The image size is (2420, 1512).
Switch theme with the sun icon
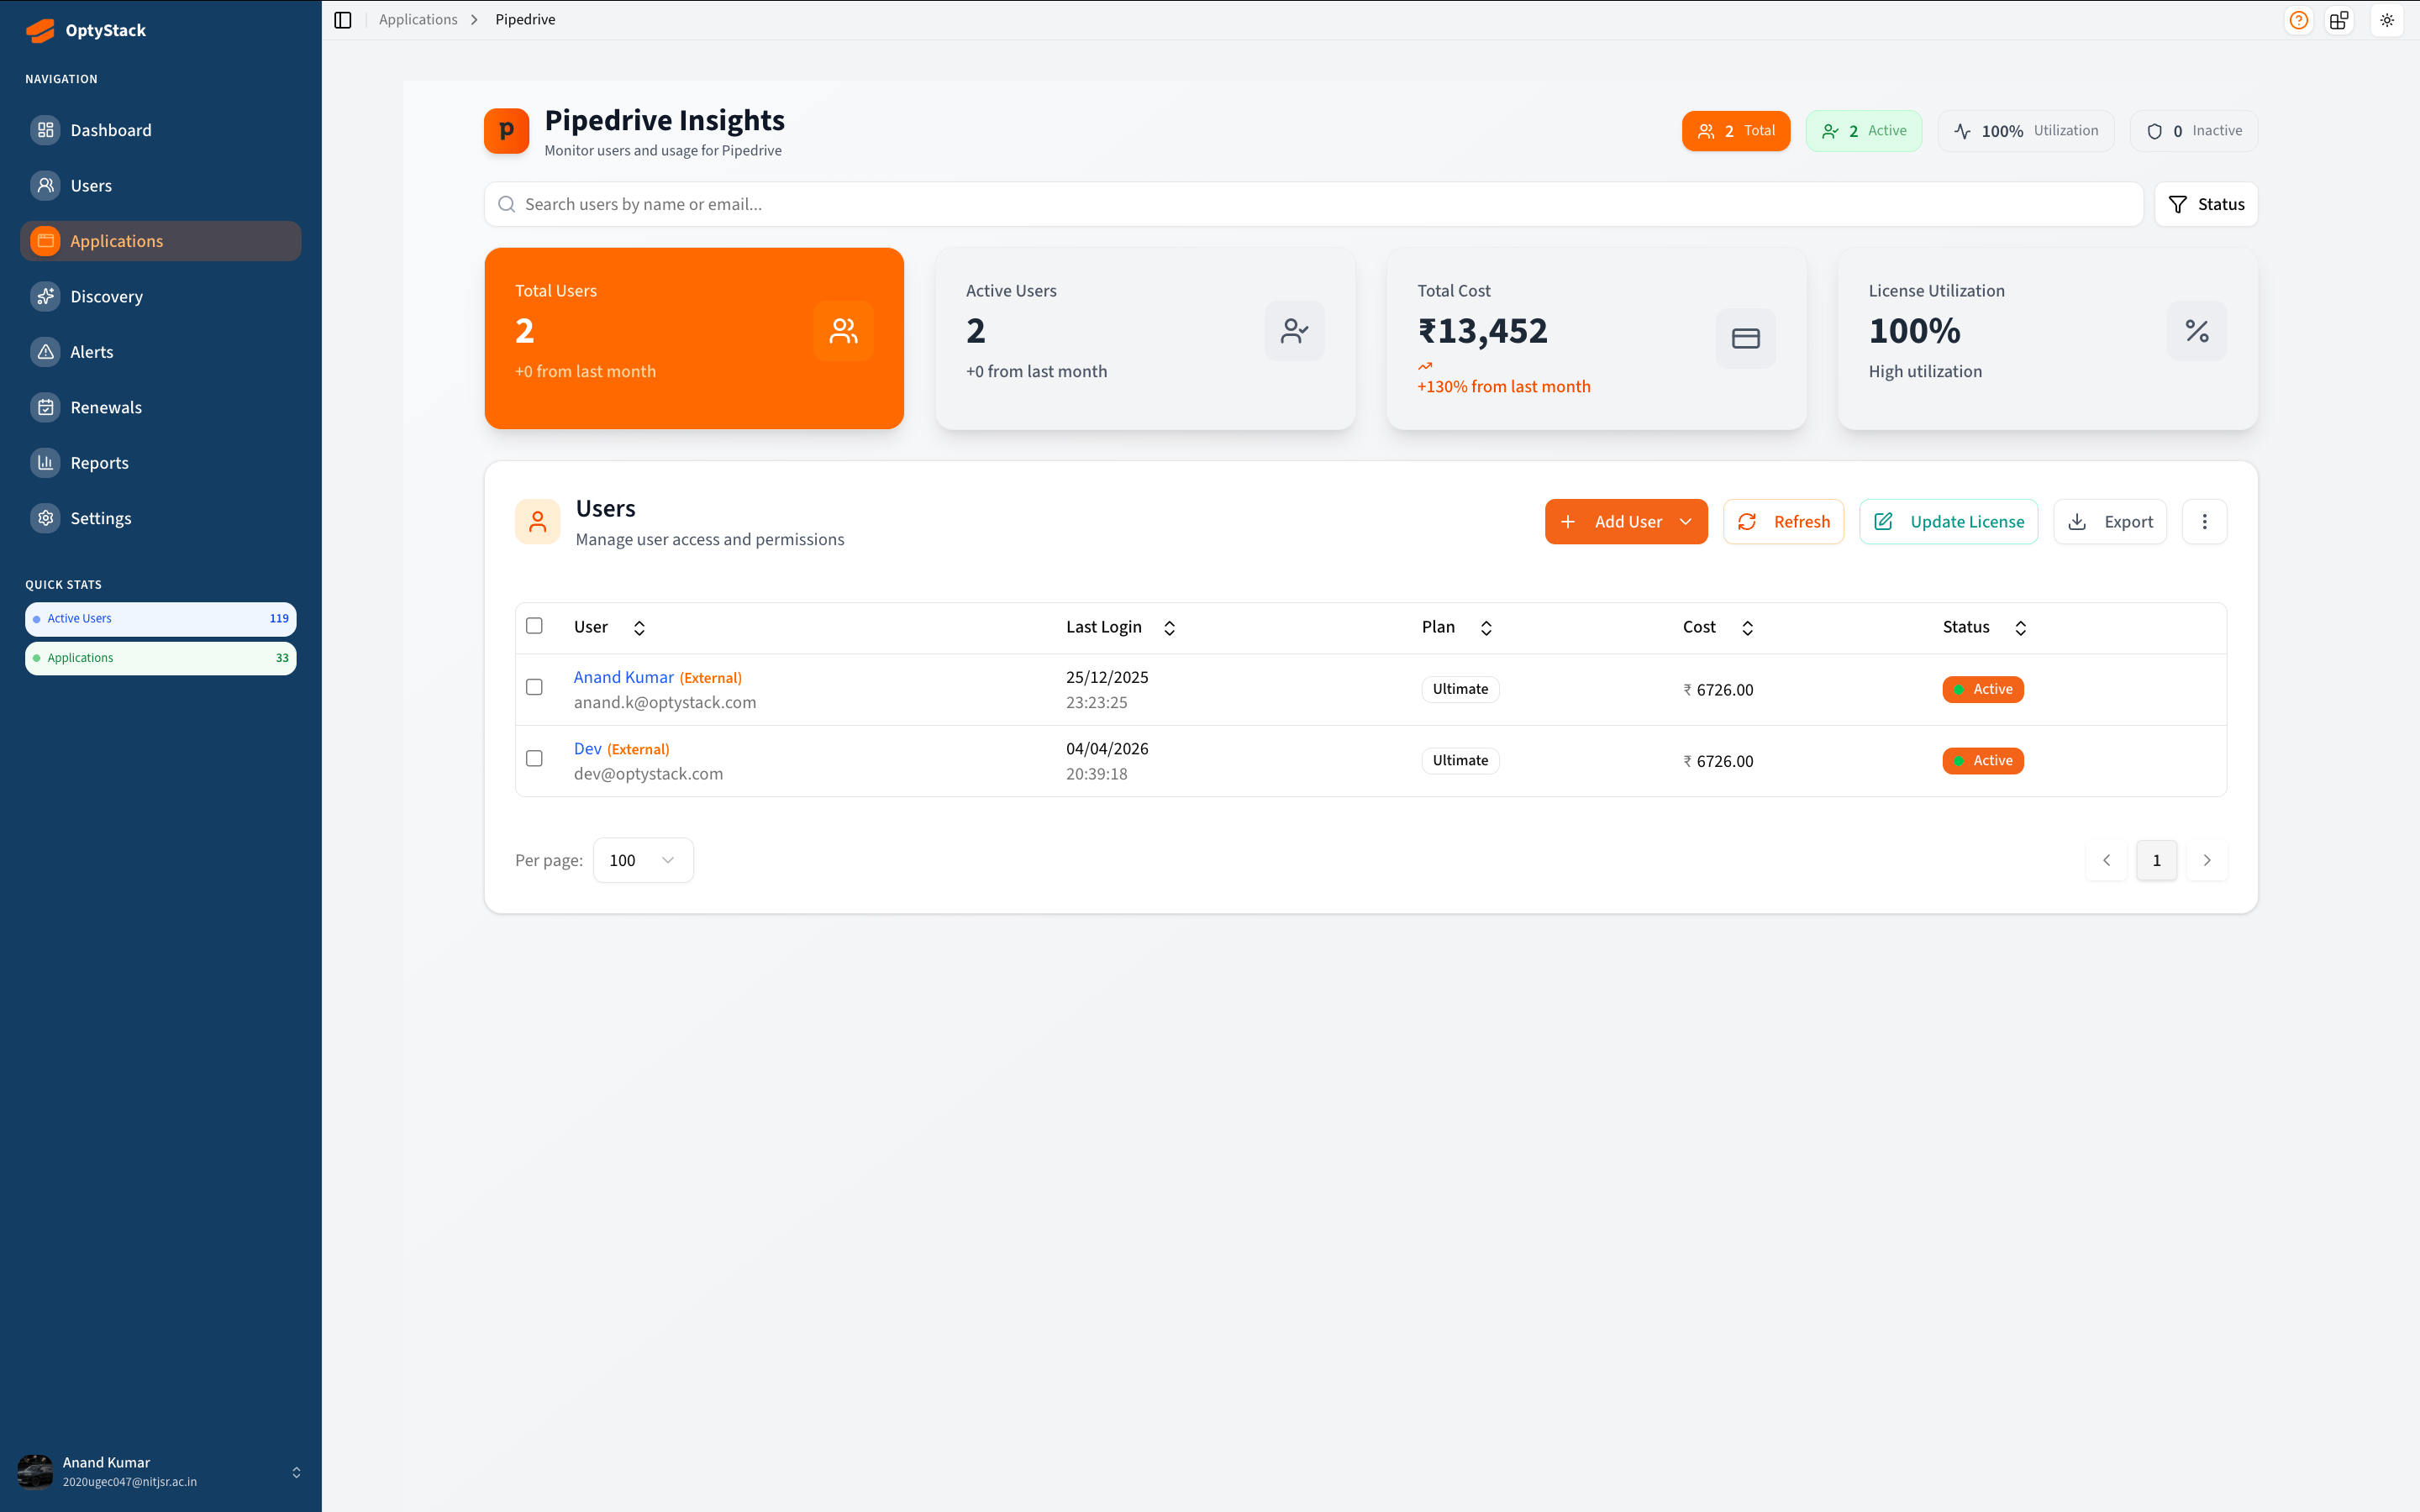[2387, 20]
